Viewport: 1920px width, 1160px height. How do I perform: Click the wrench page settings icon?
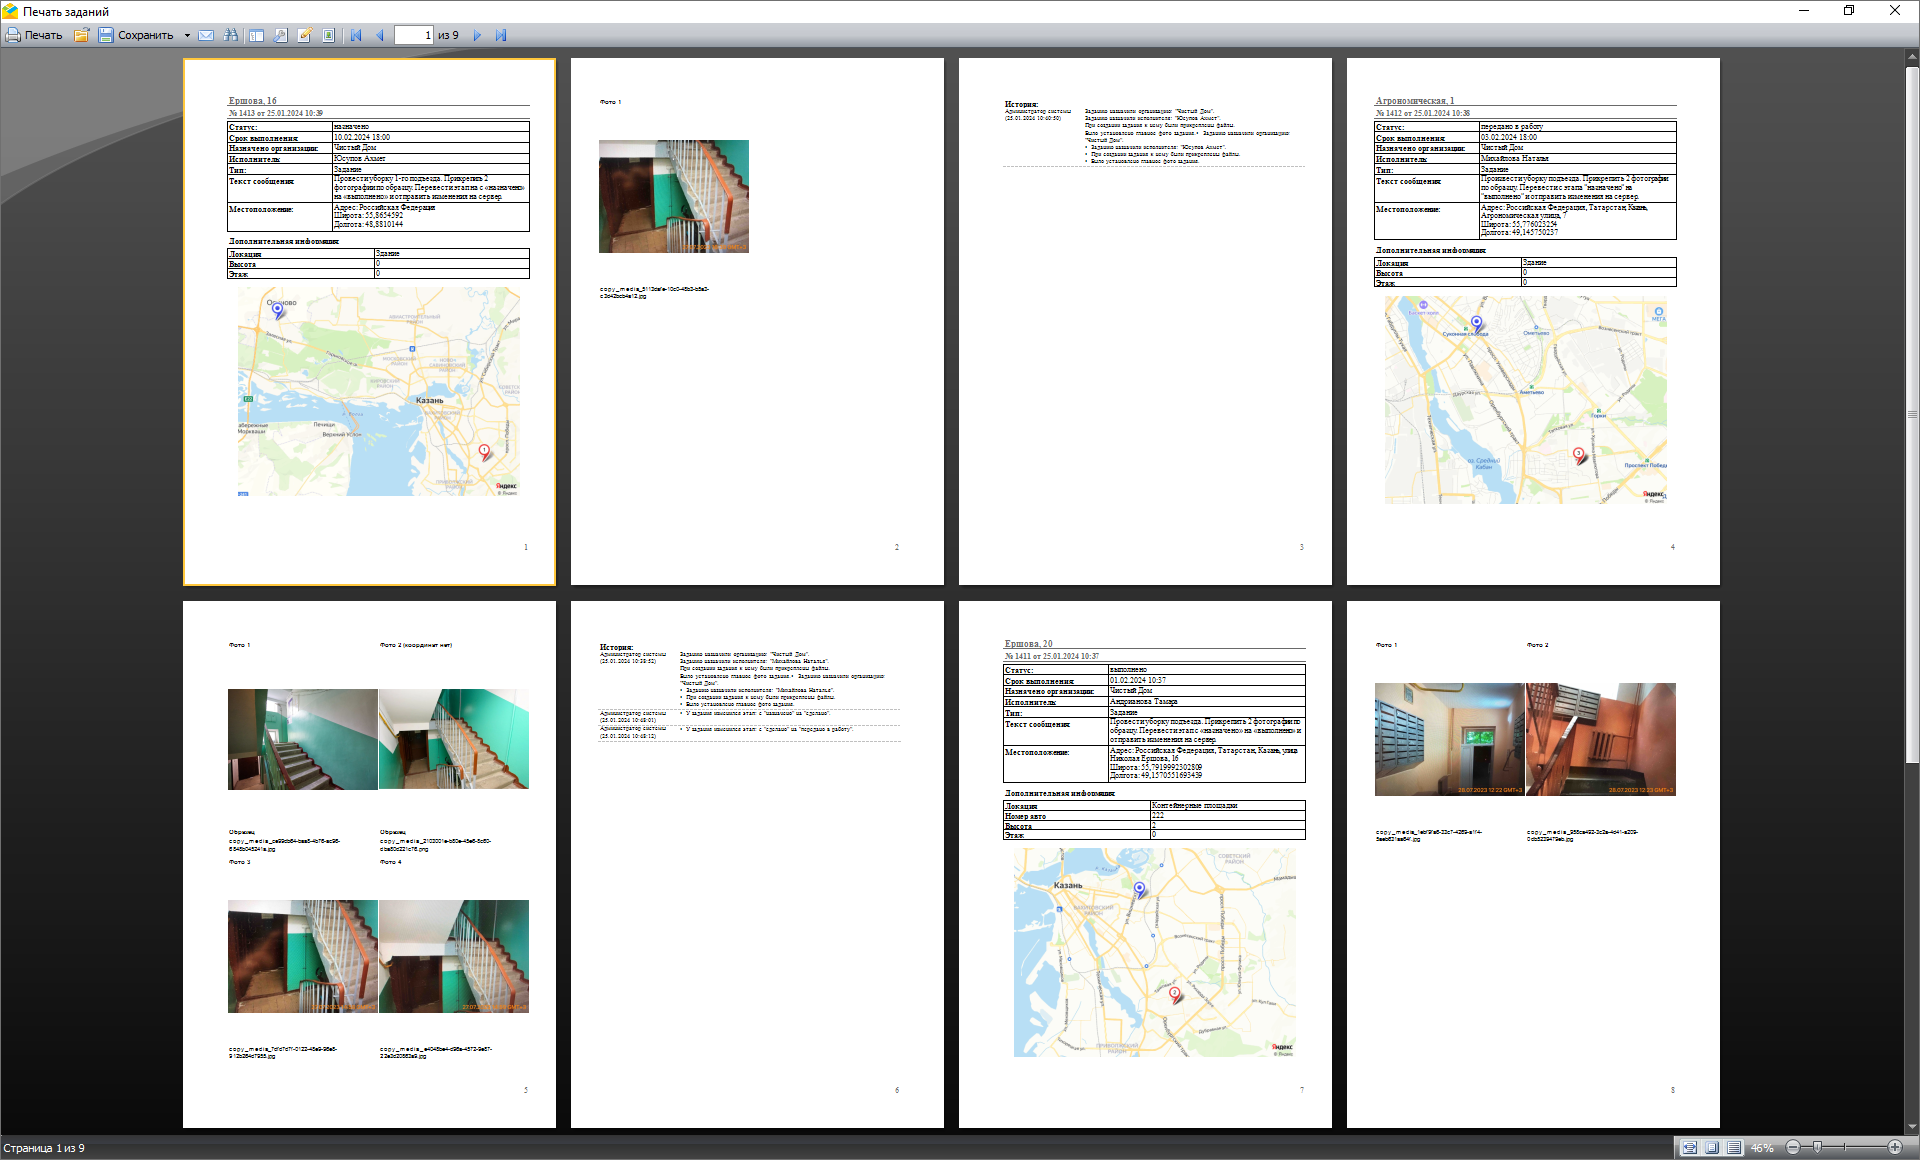tap(280, 35)
